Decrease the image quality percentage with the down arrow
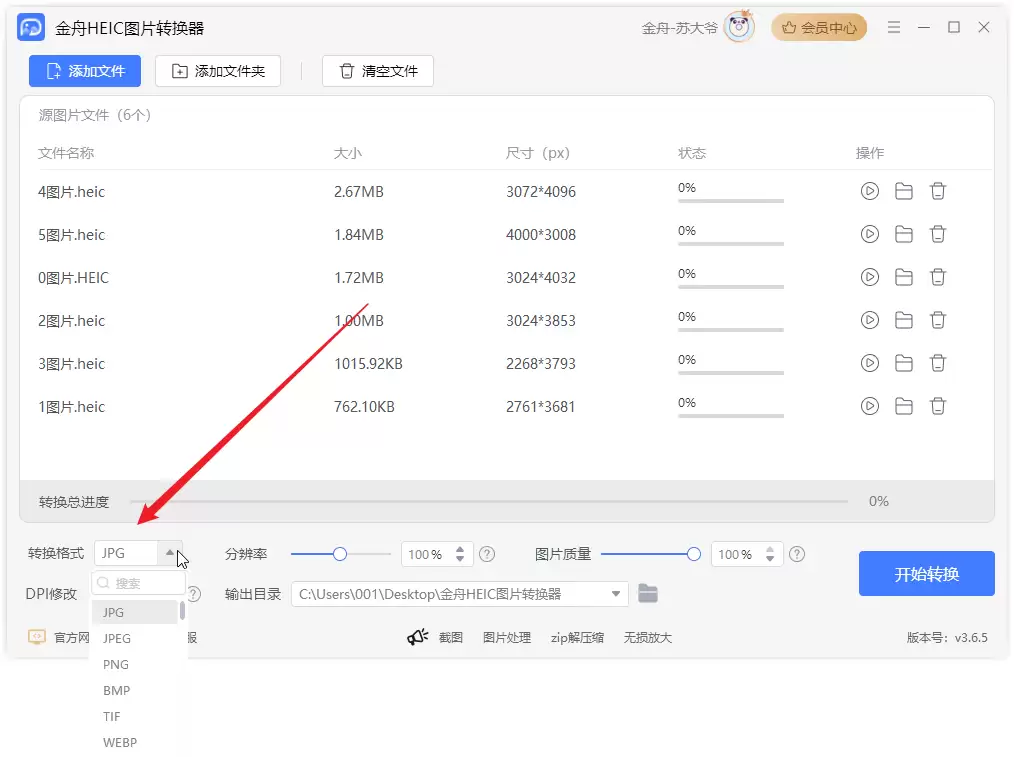Viewport: 1014px width, 757px height. pyautogui.click(x=770, y=559)
